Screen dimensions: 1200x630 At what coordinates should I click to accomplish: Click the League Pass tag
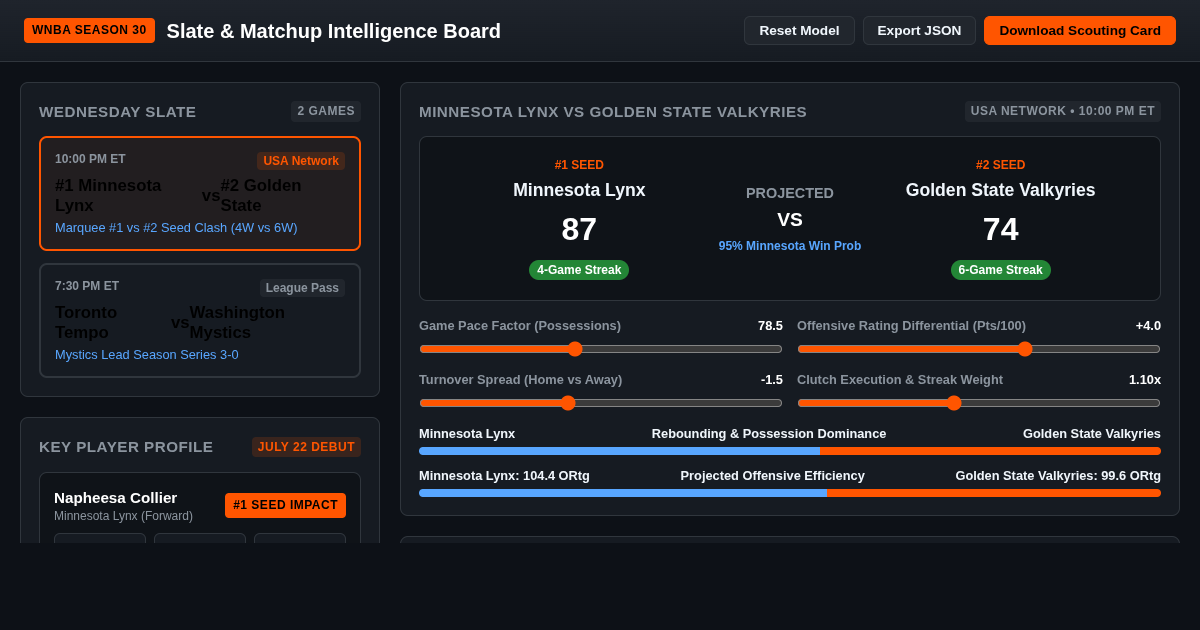point(302,288)
